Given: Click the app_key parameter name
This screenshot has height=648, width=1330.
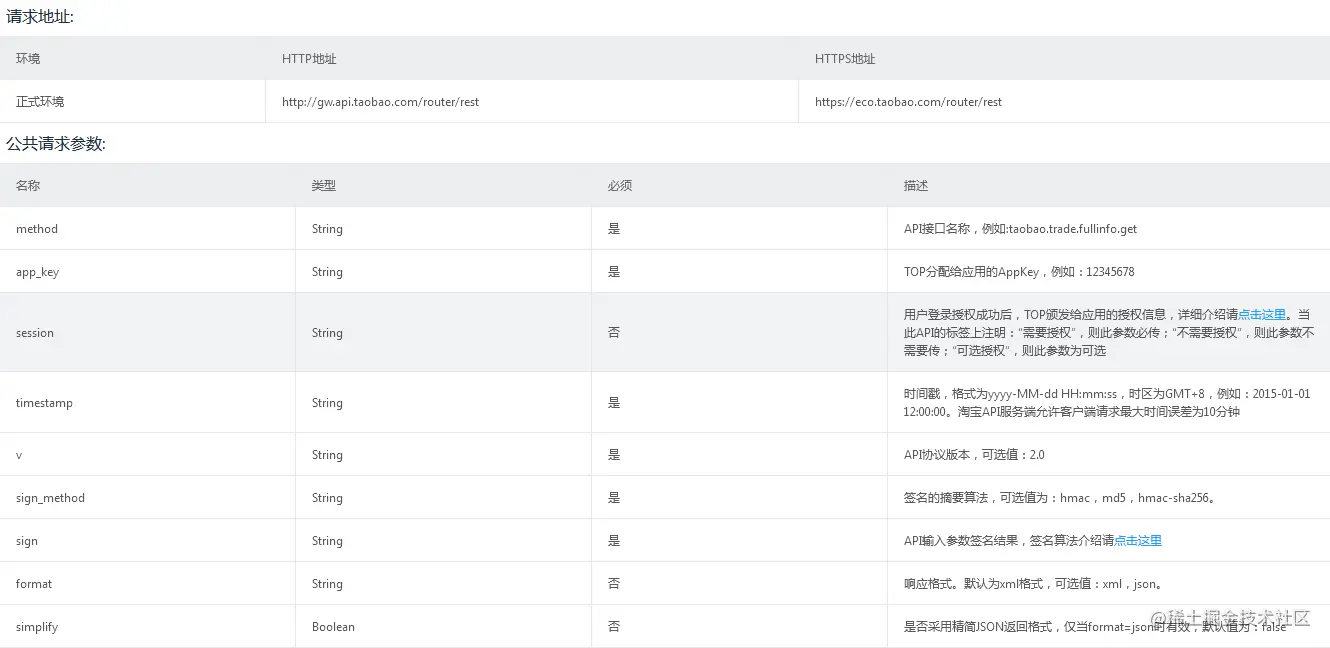Looking at the screenshot, I should coord(37,272).
